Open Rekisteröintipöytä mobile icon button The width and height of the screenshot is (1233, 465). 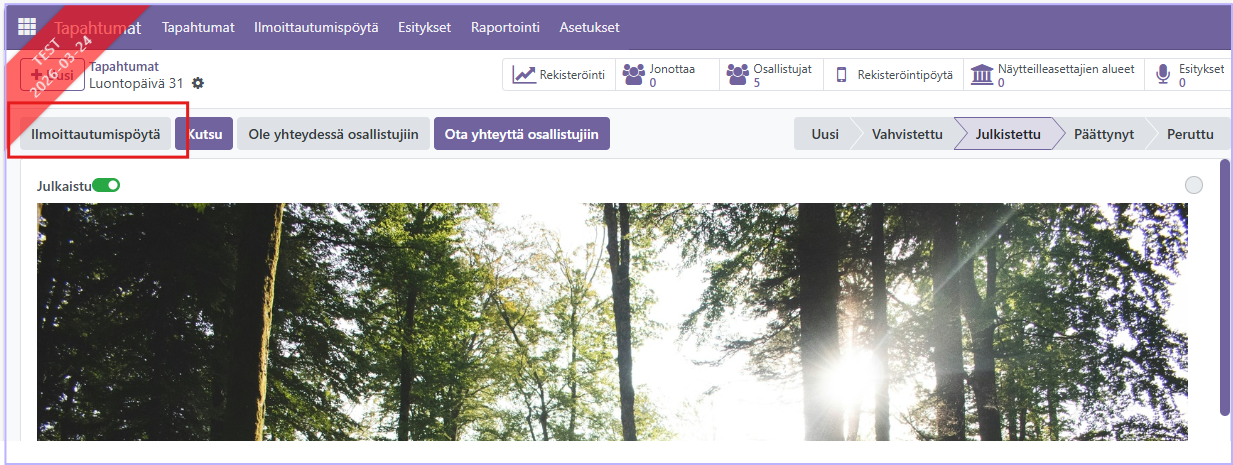[x=893, y=75]
